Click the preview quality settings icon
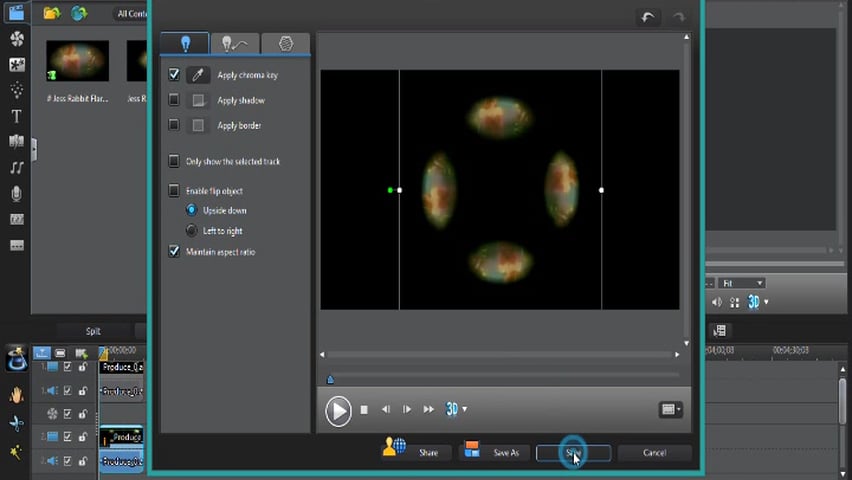This screenshot has width=852, height=480. 735,303
